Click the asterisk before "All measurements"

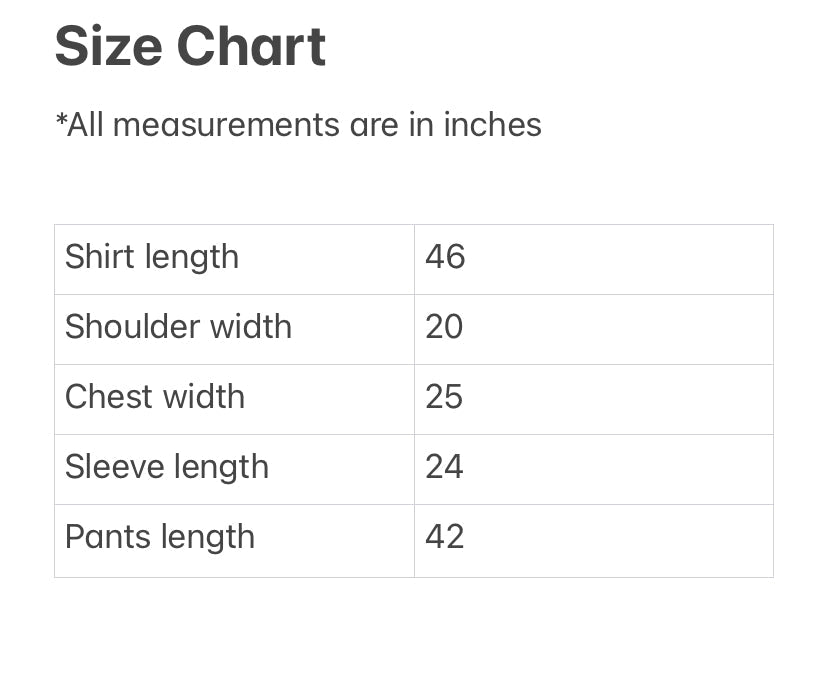[61, 120]
